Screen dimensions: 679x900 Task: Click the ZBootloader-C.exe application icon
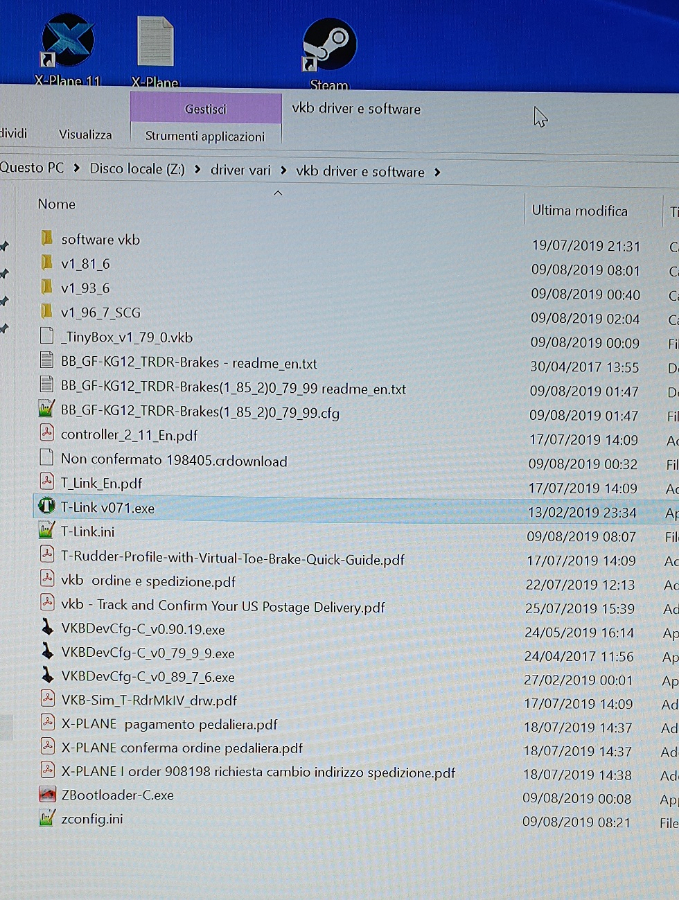coord(47,794)
